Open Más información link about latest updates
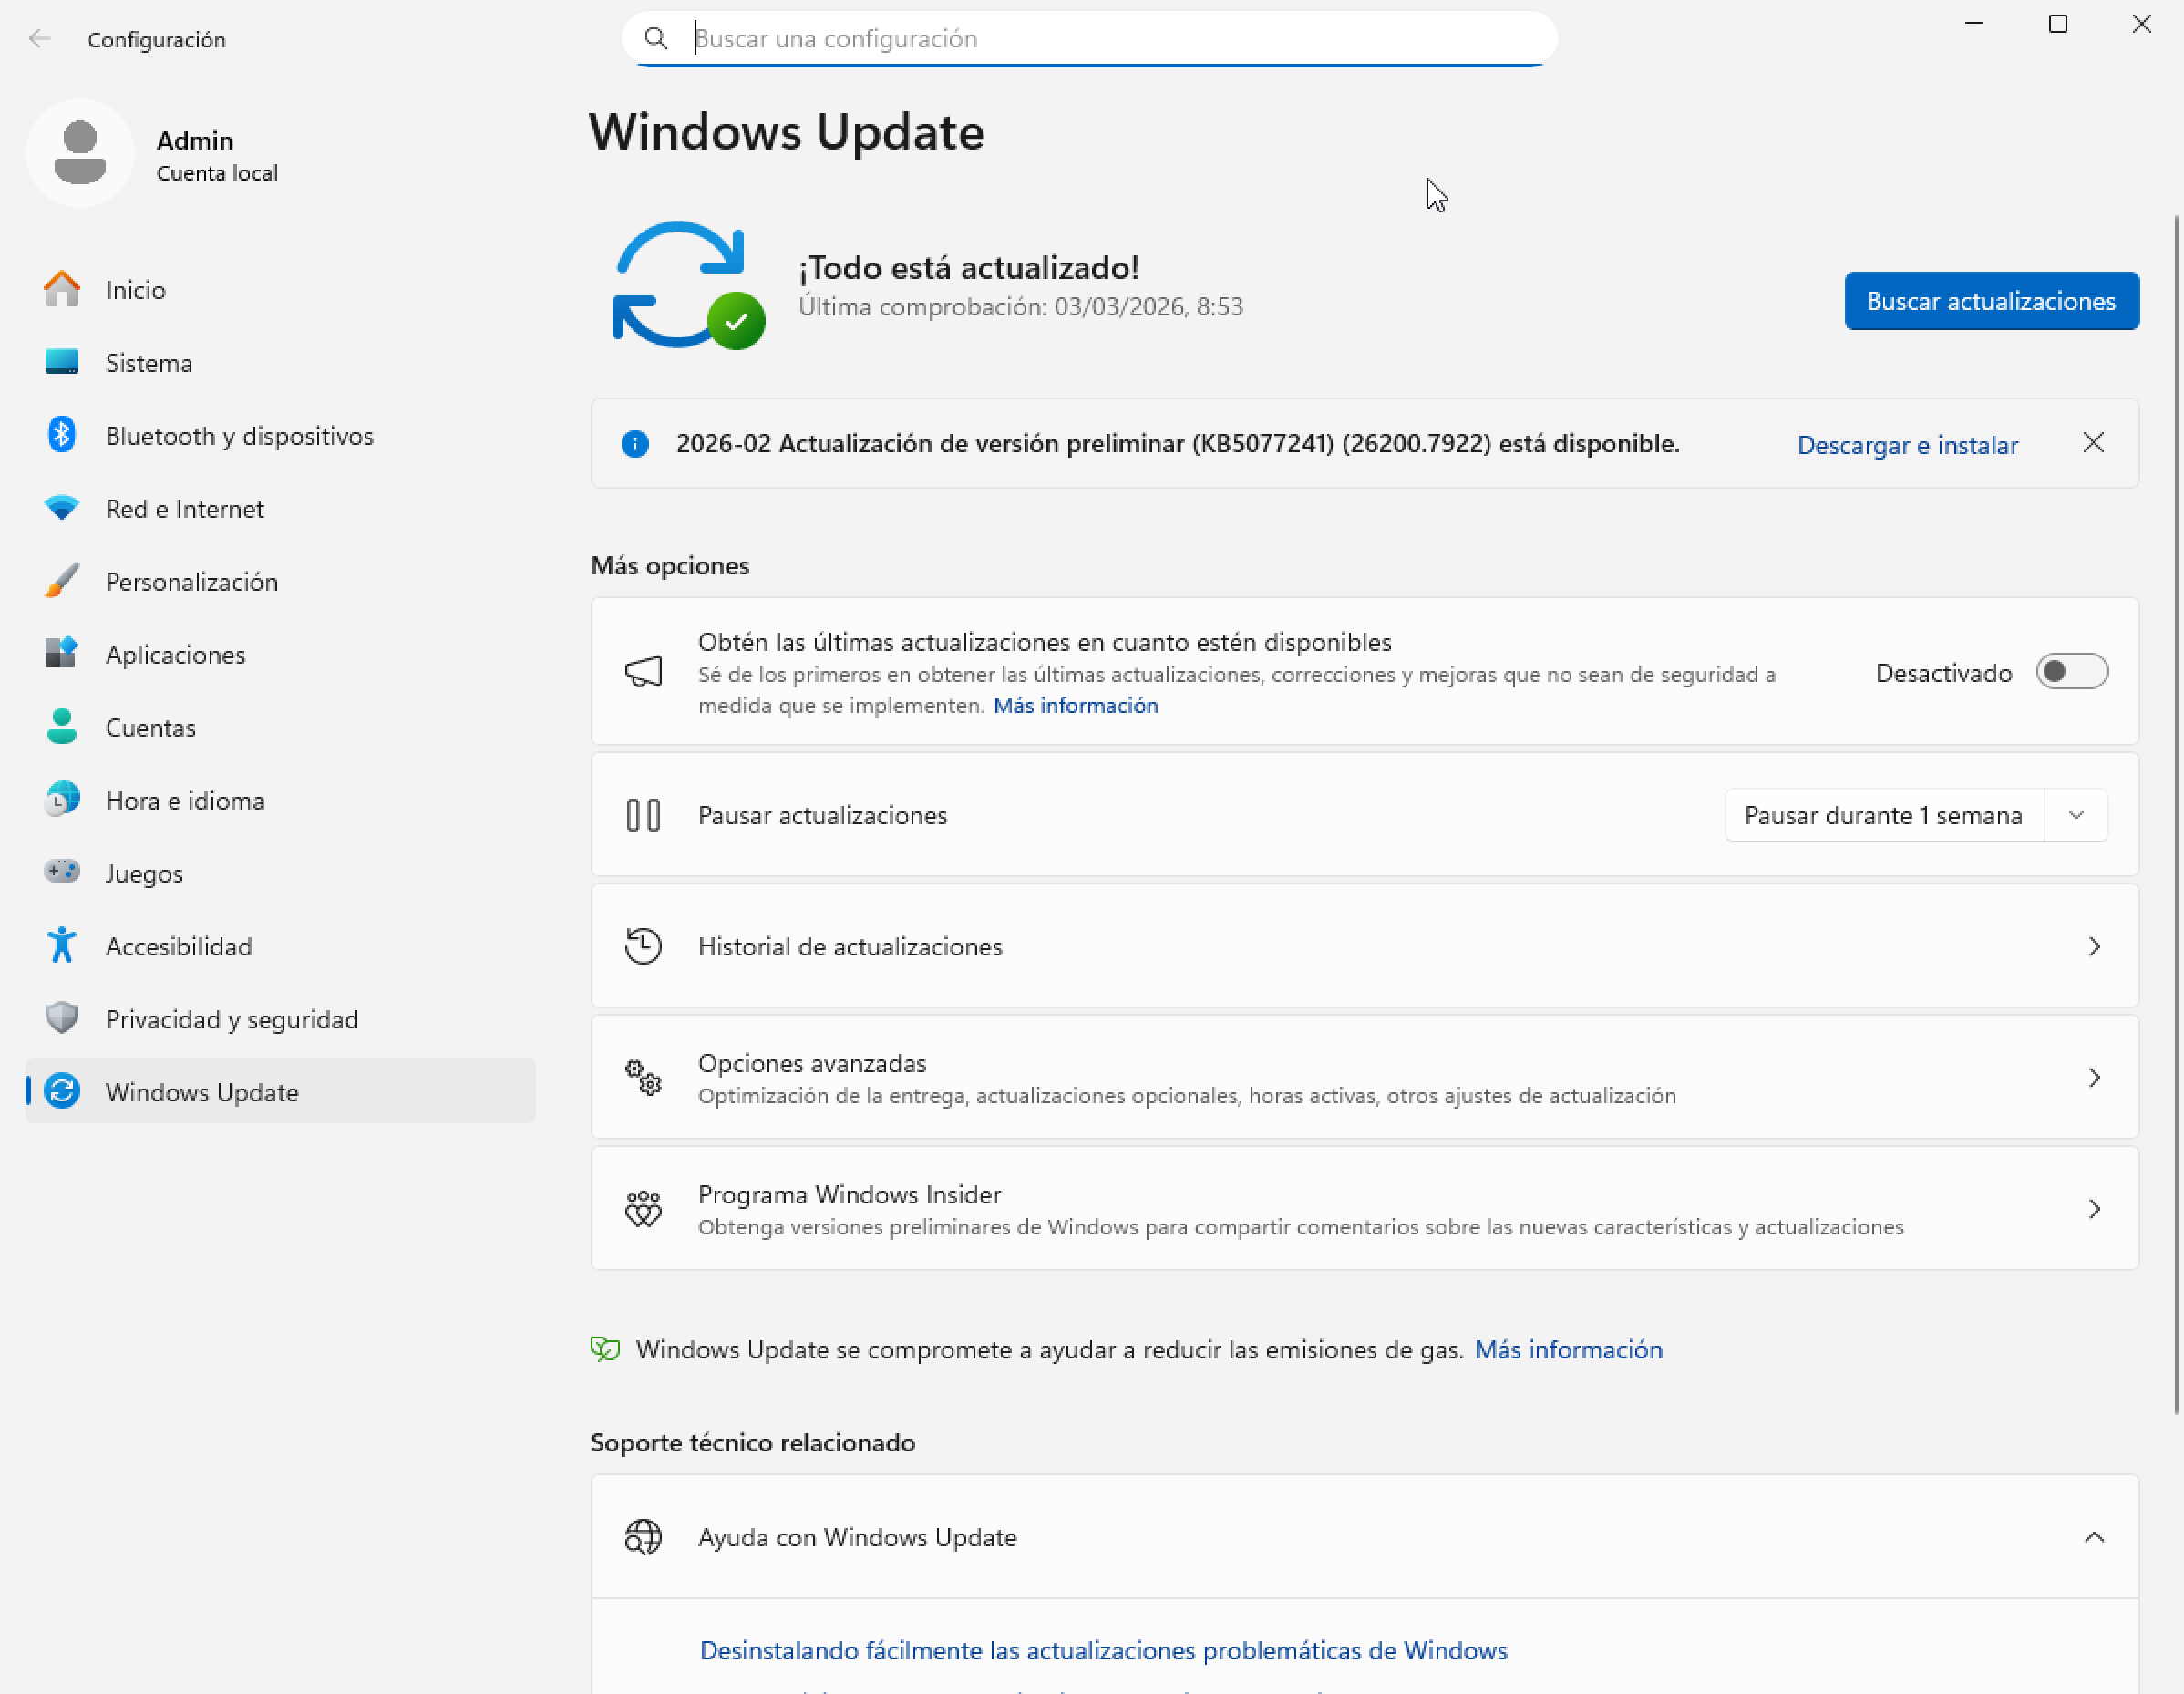This screenshot has height=1694, width=2184. point(1075,705)
